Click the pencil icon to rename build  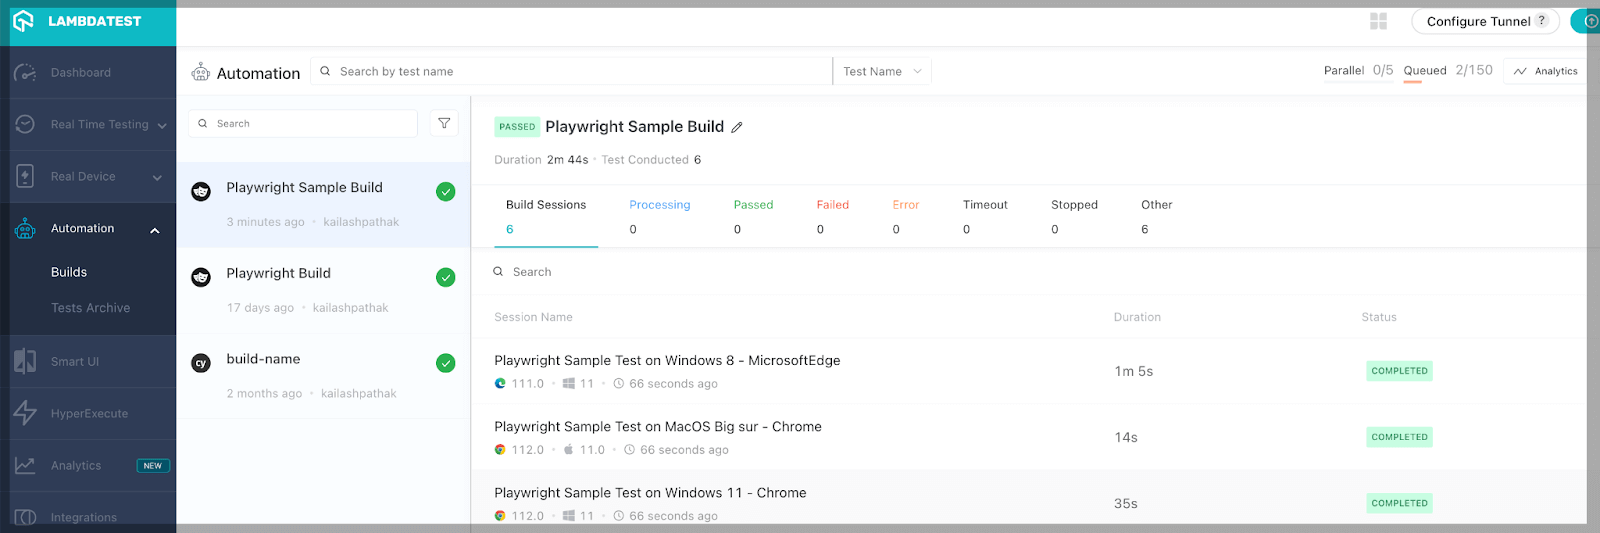click(737, 127)
